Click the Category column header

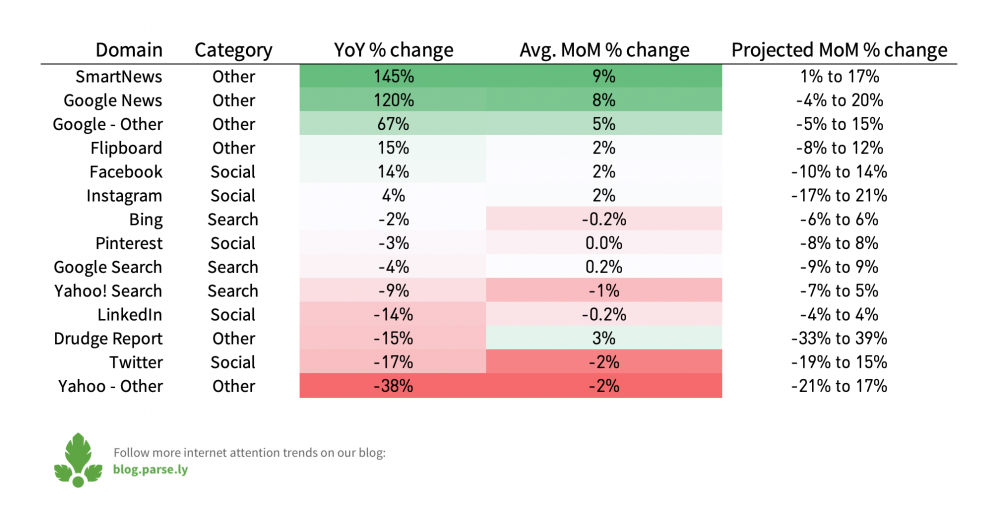(233, 50)
